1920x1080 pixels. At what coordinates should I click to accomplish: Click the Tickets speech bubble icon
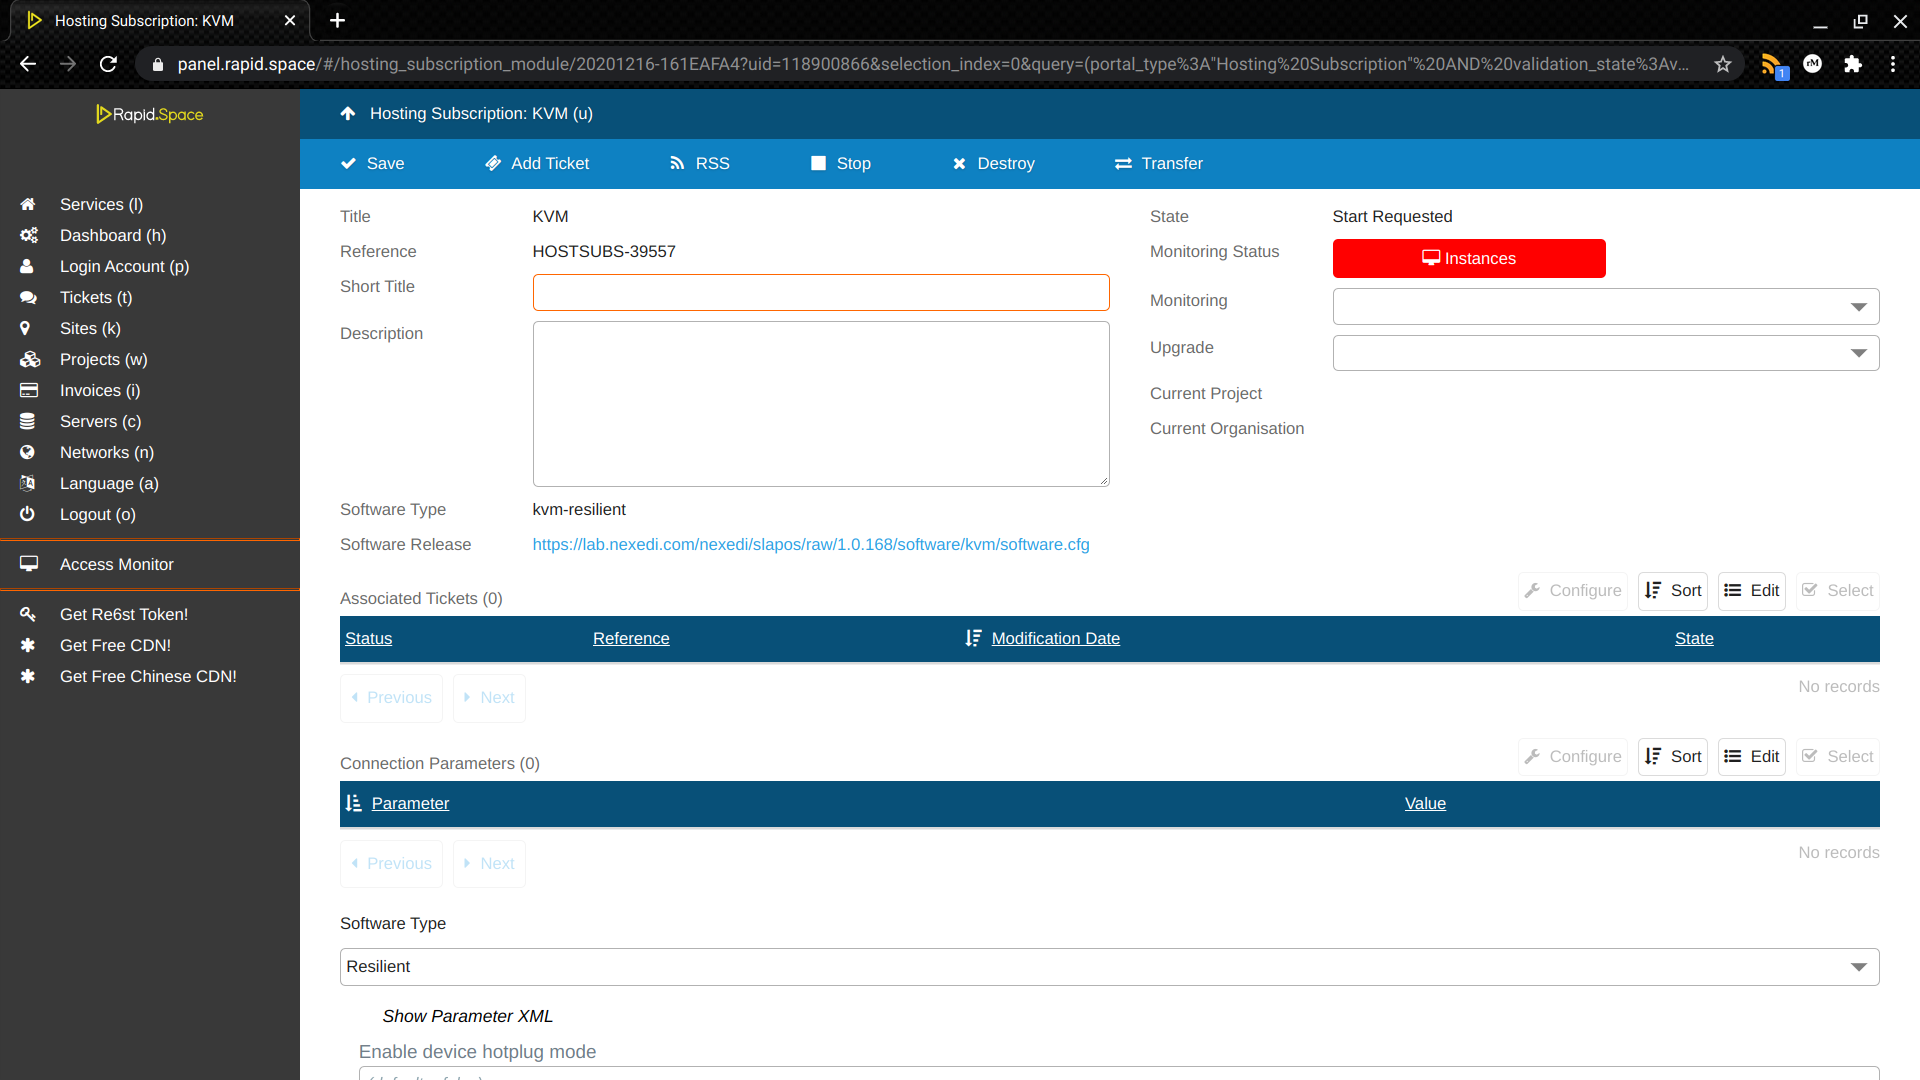[x=28, y=297]
